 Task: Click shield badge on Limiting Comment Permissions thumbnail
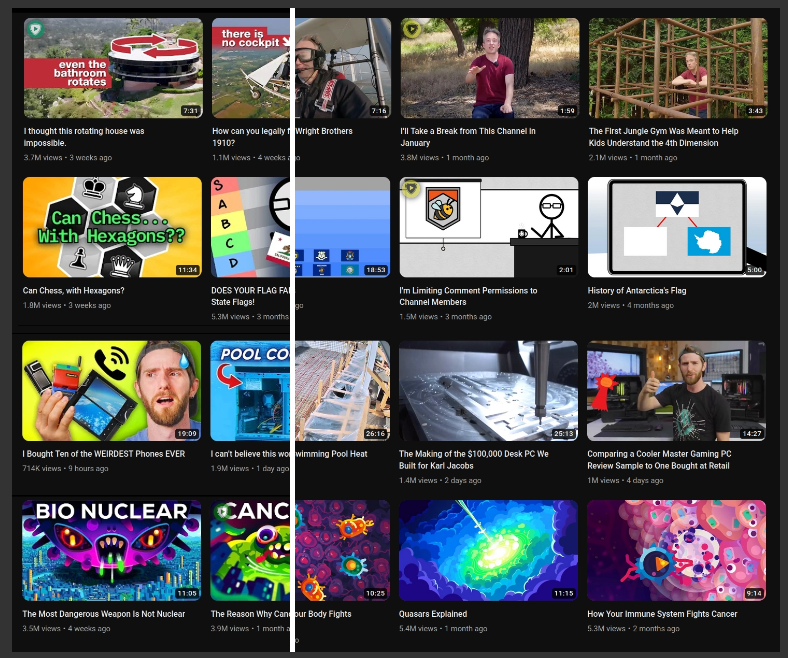point(411,189)
